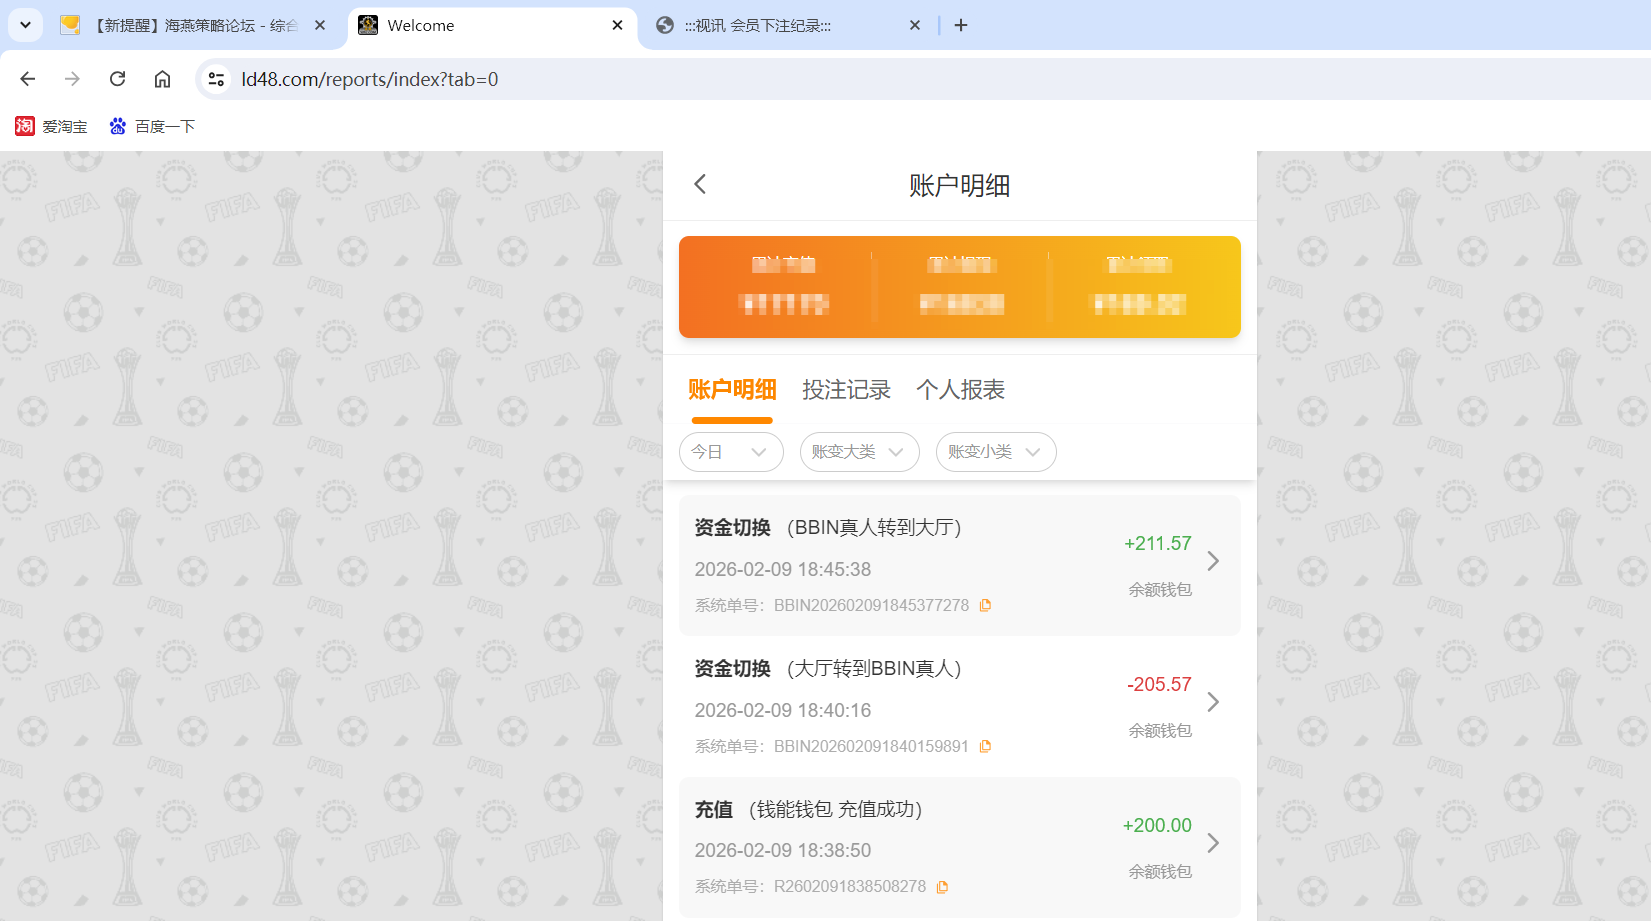Switch to the 投注记录 tab
Viewport: 1651px width, 921px height.
[847, 390]
